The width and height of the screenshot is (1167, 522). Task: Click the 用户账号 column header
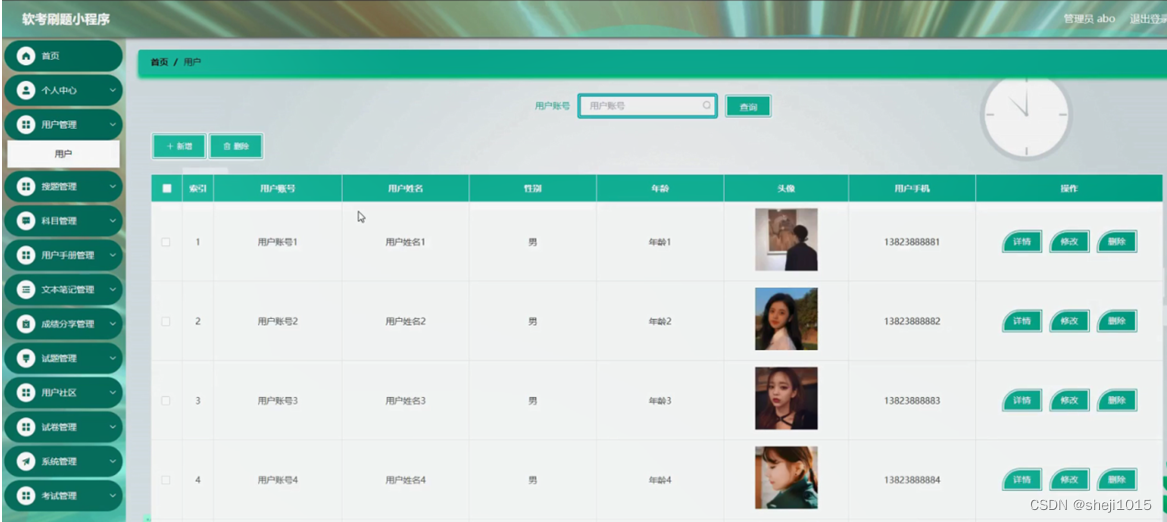[x=278, y=188]
